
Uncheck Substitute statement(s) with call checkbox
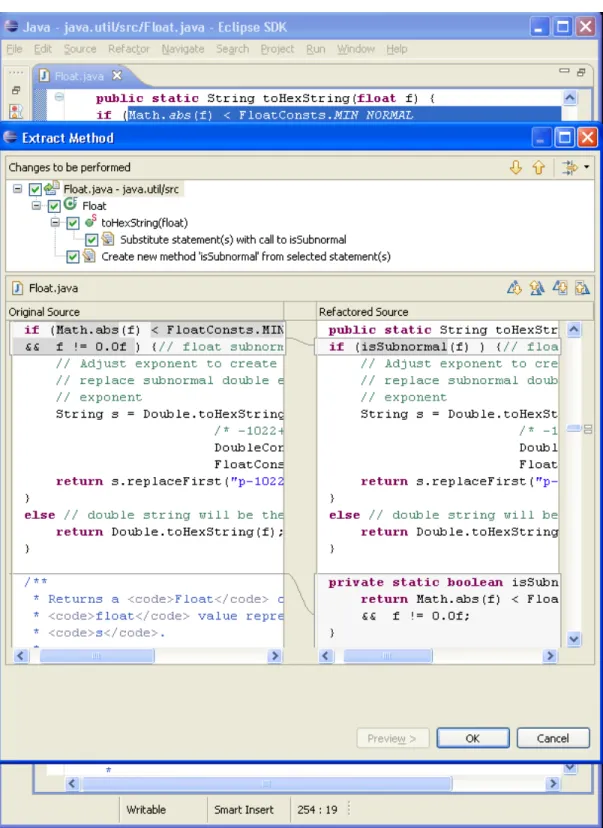[x=92, y=240]
